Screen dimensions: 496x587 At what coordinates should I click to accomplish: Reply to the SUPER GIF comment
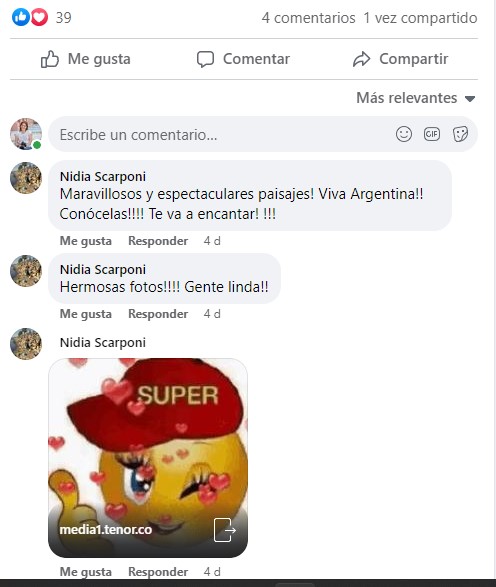pos(158,572)
